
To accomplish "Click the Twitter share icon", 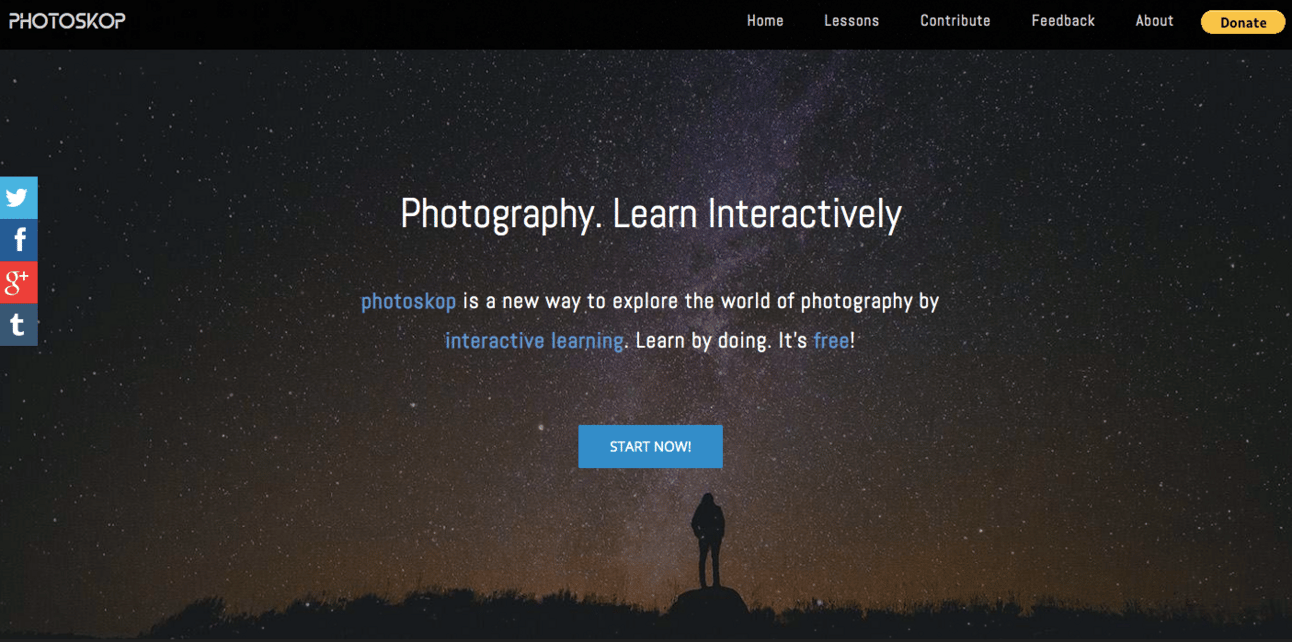I will (18, 198).
